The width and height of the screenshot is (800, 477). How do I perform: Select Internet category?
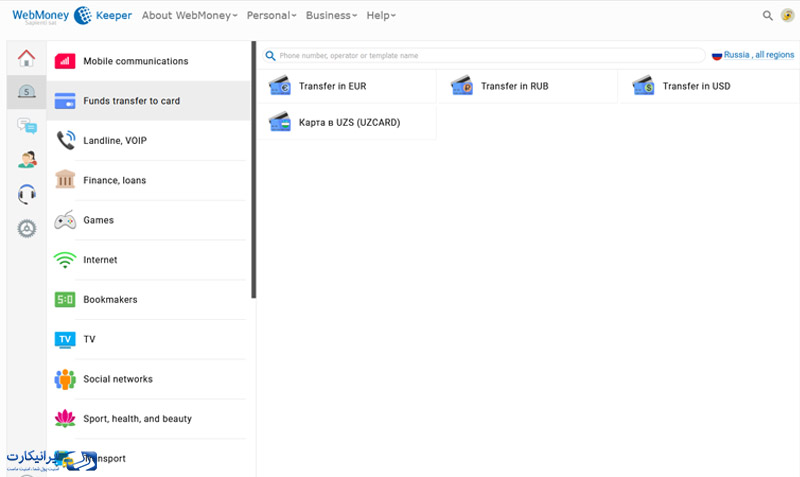tap(148, 260)
